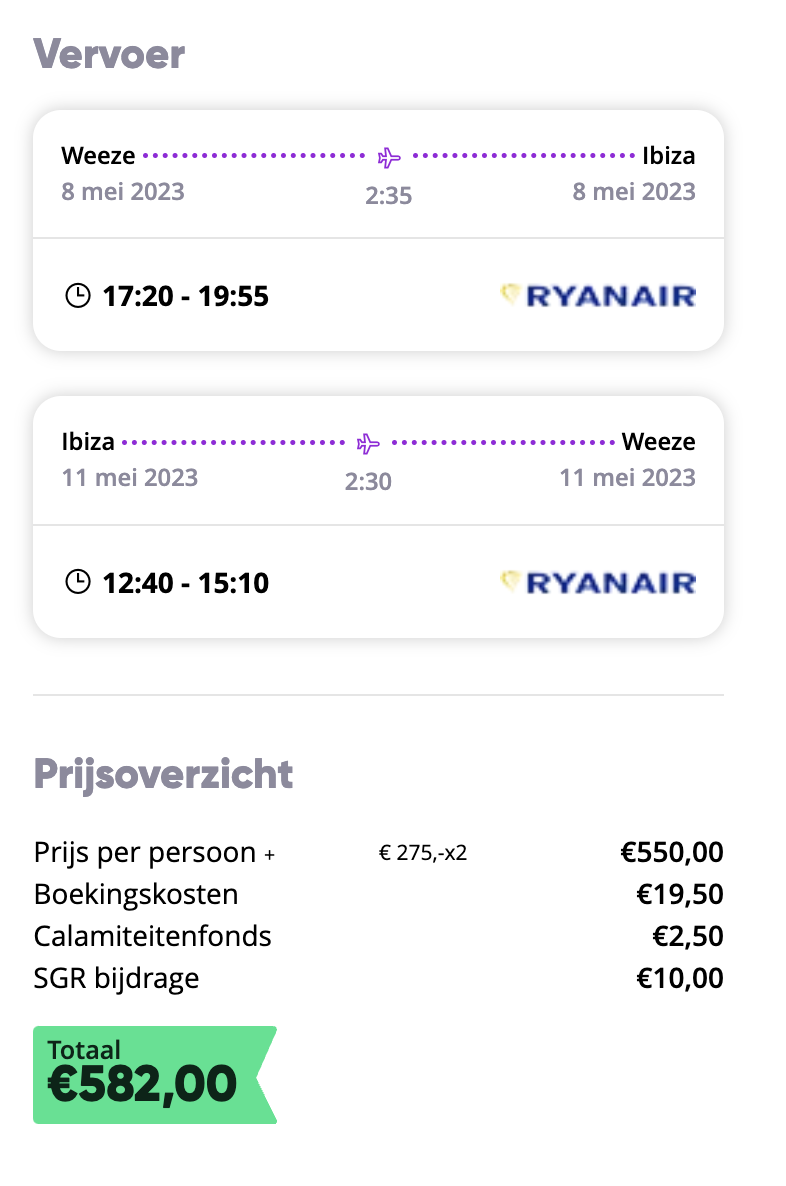786x1186 pixels.
Task: Click the € 275,-x2 price breakdown
Action: pyautogui.click(x=423, y=853)
